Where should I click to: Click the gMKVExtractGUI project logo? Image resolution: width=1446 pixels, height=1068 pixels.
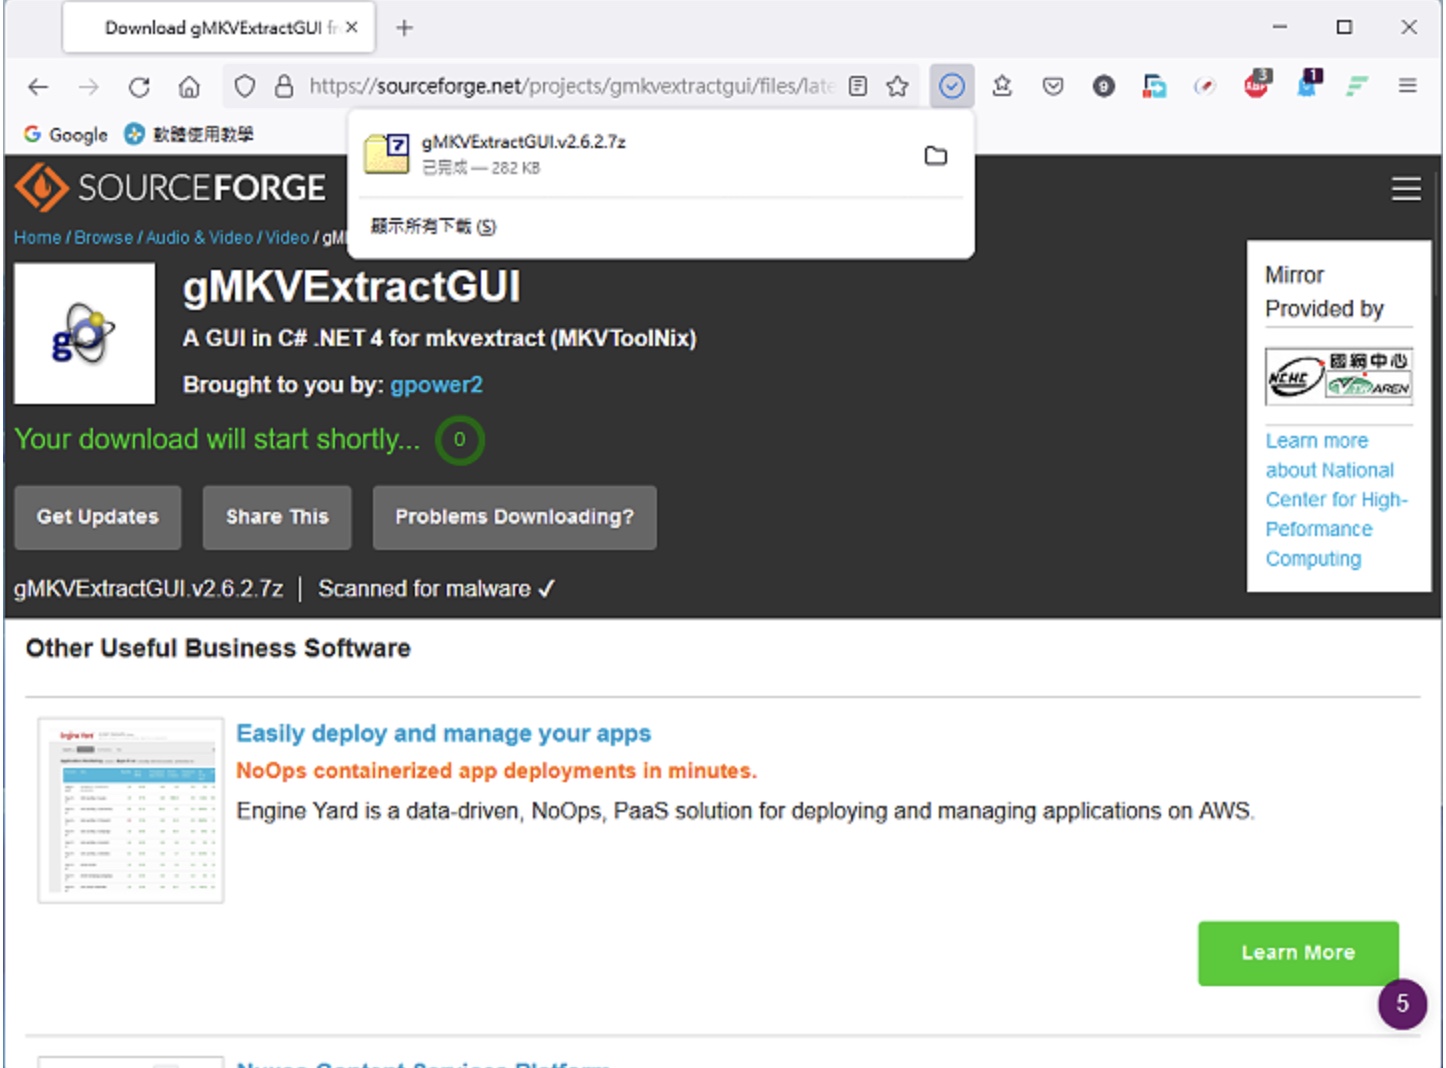pyautogui.click(x=84, y=334)
